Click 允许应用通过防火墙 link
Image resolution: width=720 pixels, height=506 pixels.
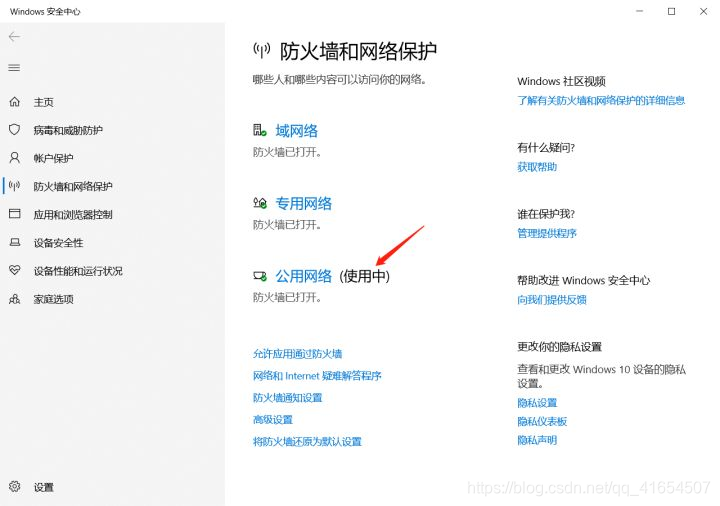[x=298, y=354]
